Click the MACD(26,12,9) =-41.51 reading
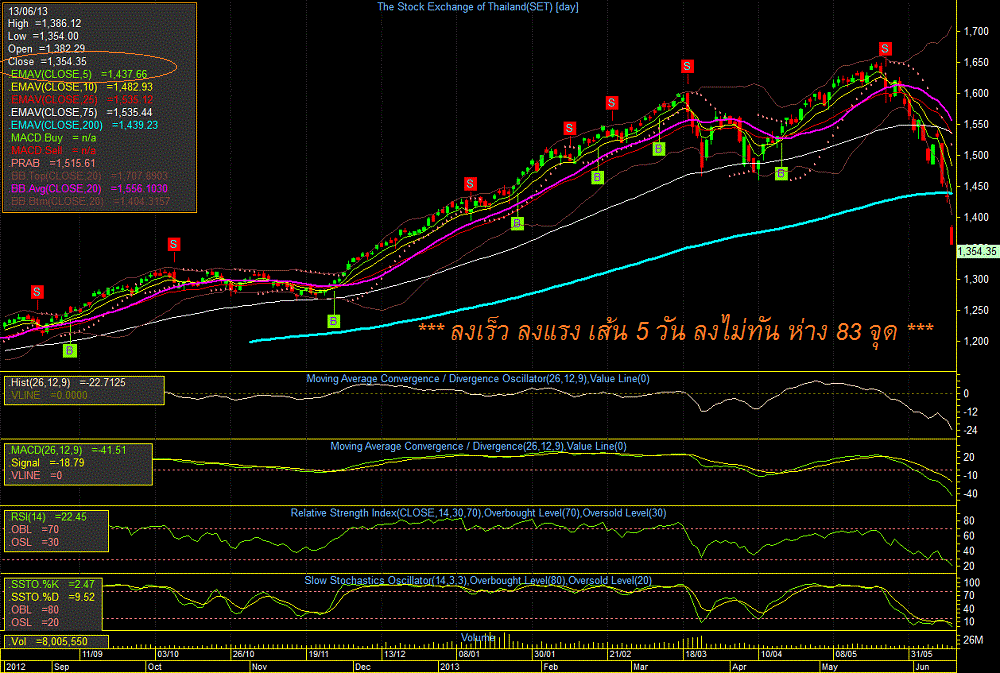Image resolution: width=1000 pixels, height=673 pixels. point(68,450)
